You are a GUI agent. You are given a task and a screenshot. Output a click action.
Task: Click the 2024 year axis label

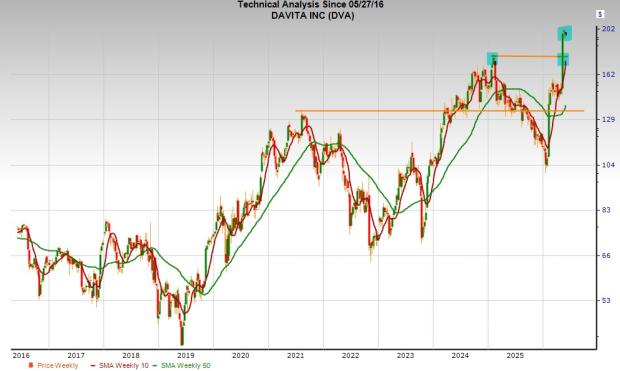pyautogui.click(x=460, y=355)
